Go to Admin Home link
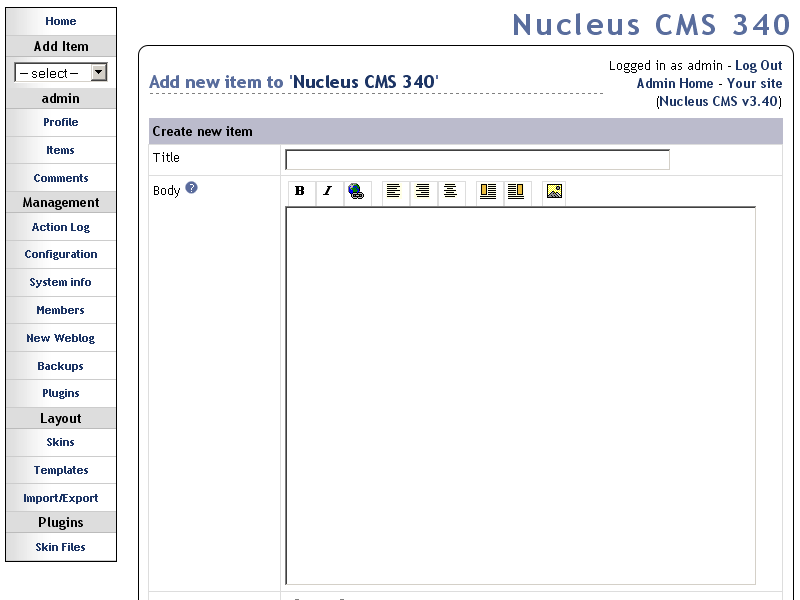 pyautogui.click(x=674, y=84)
